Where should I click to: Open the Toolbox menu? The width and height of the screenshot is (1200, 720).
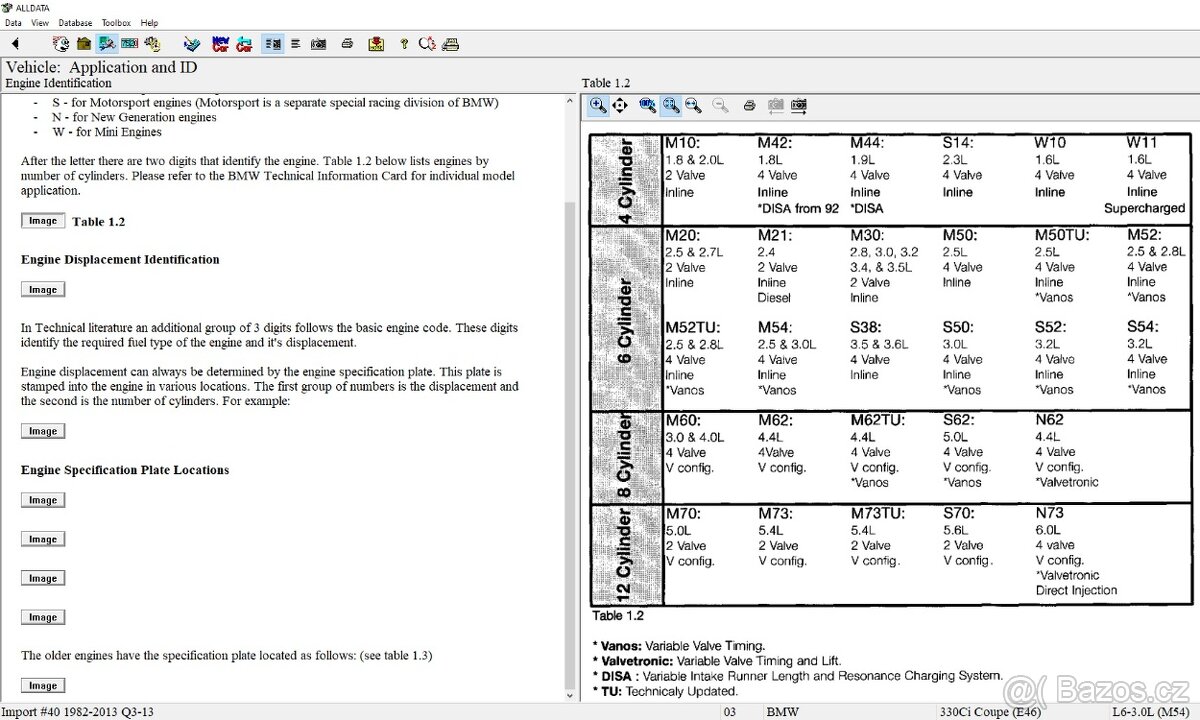116,22
